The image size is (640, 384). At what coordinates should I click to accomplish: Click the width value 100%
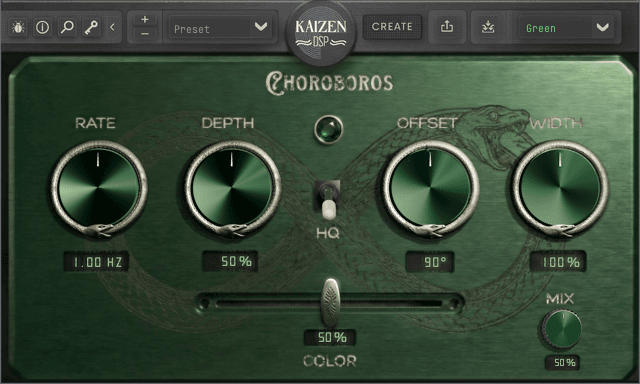coord(558,262)
